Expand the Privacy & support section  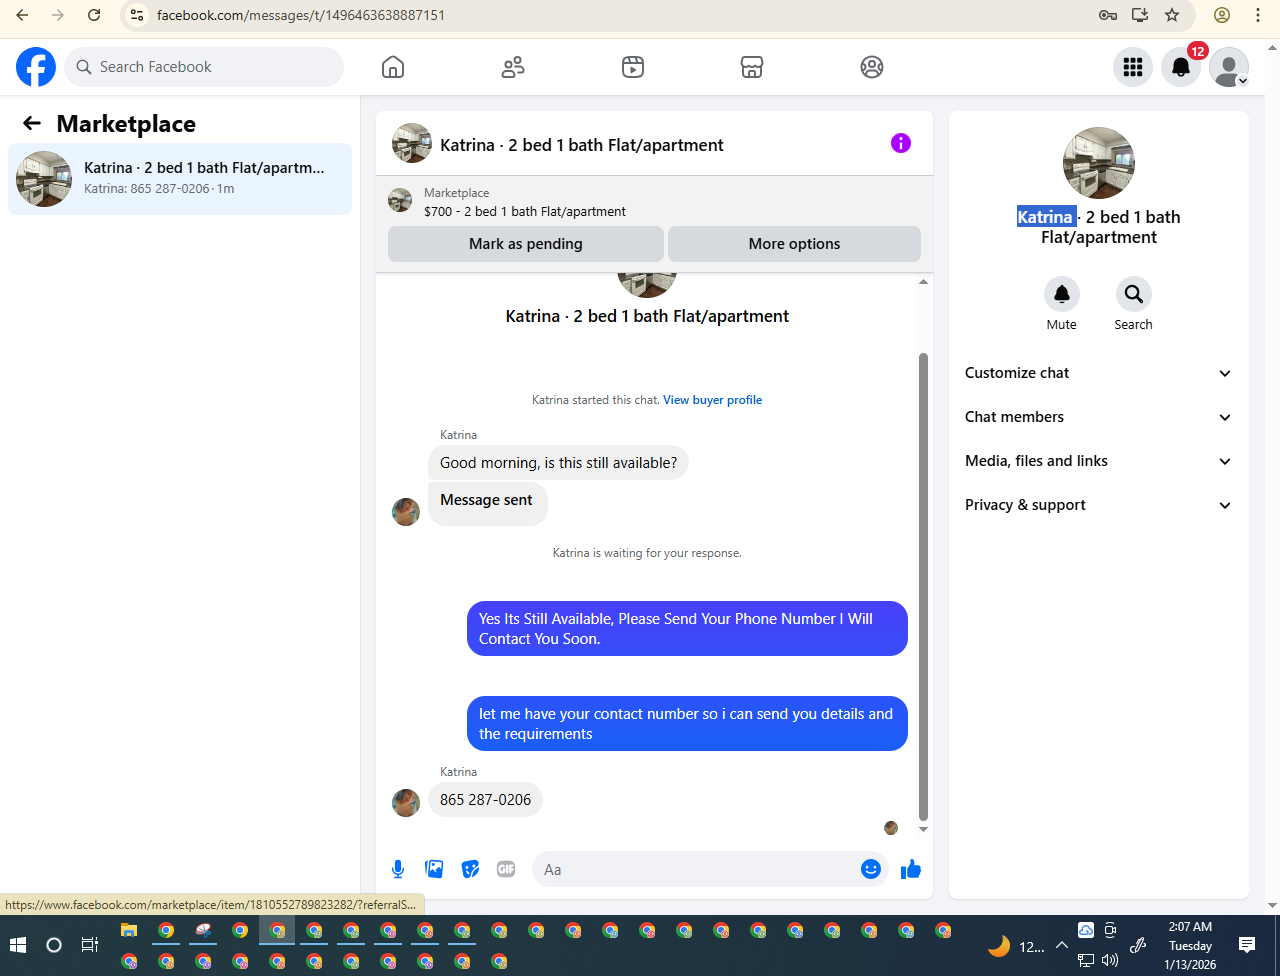coord(1098,505)
